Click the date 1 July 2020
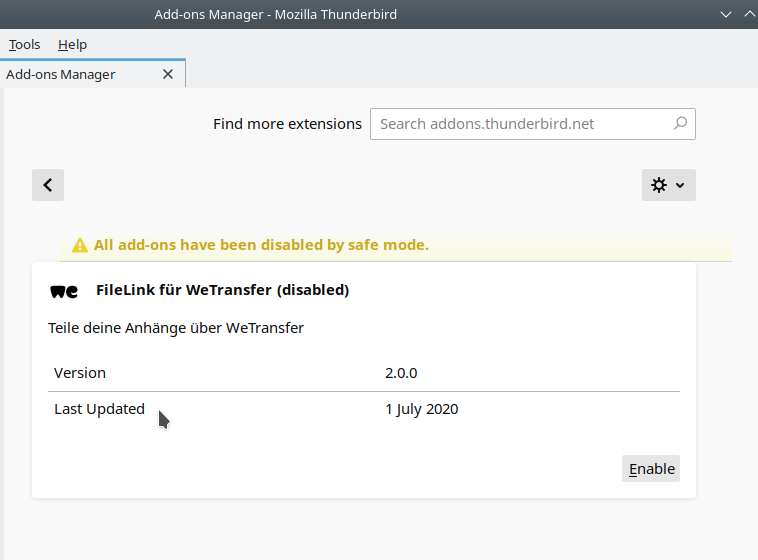The image size is (758, 560). tap(422, 409)
